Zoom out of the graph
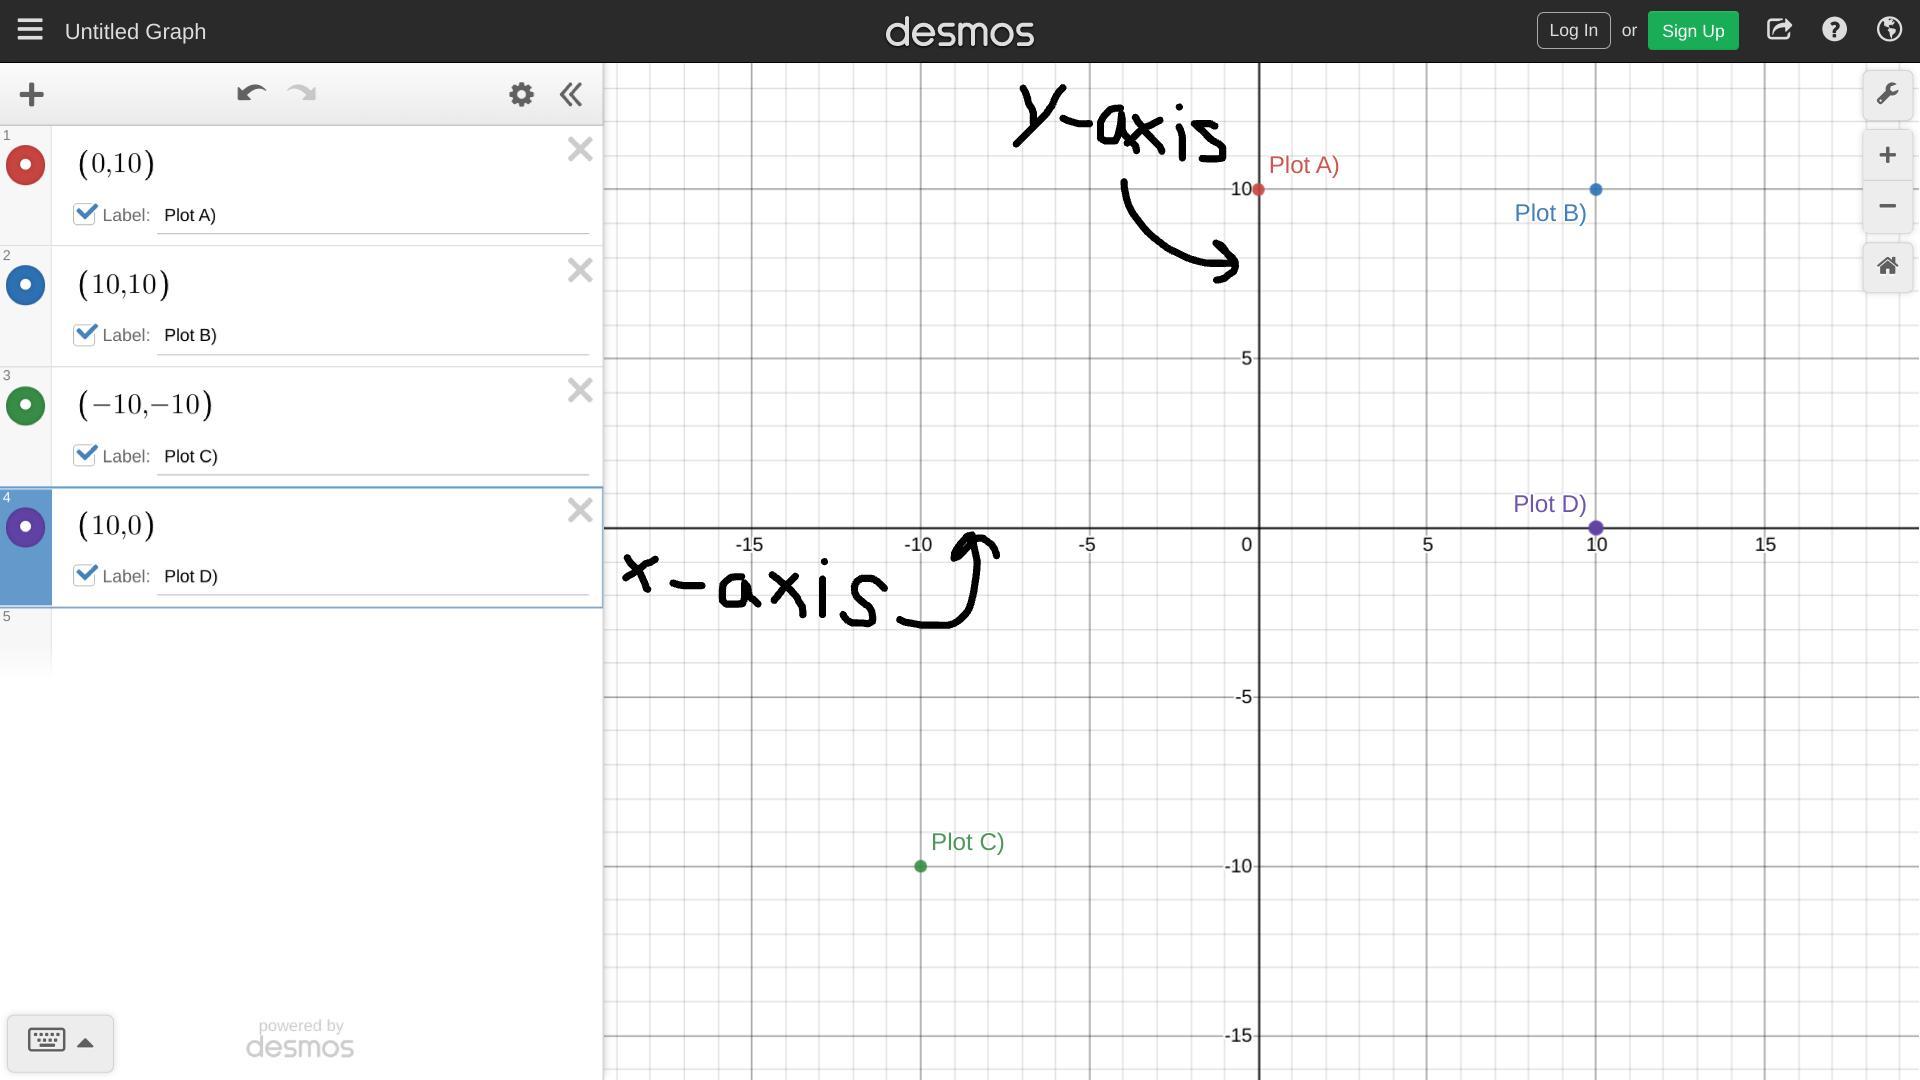 [x=1887, y=206]
